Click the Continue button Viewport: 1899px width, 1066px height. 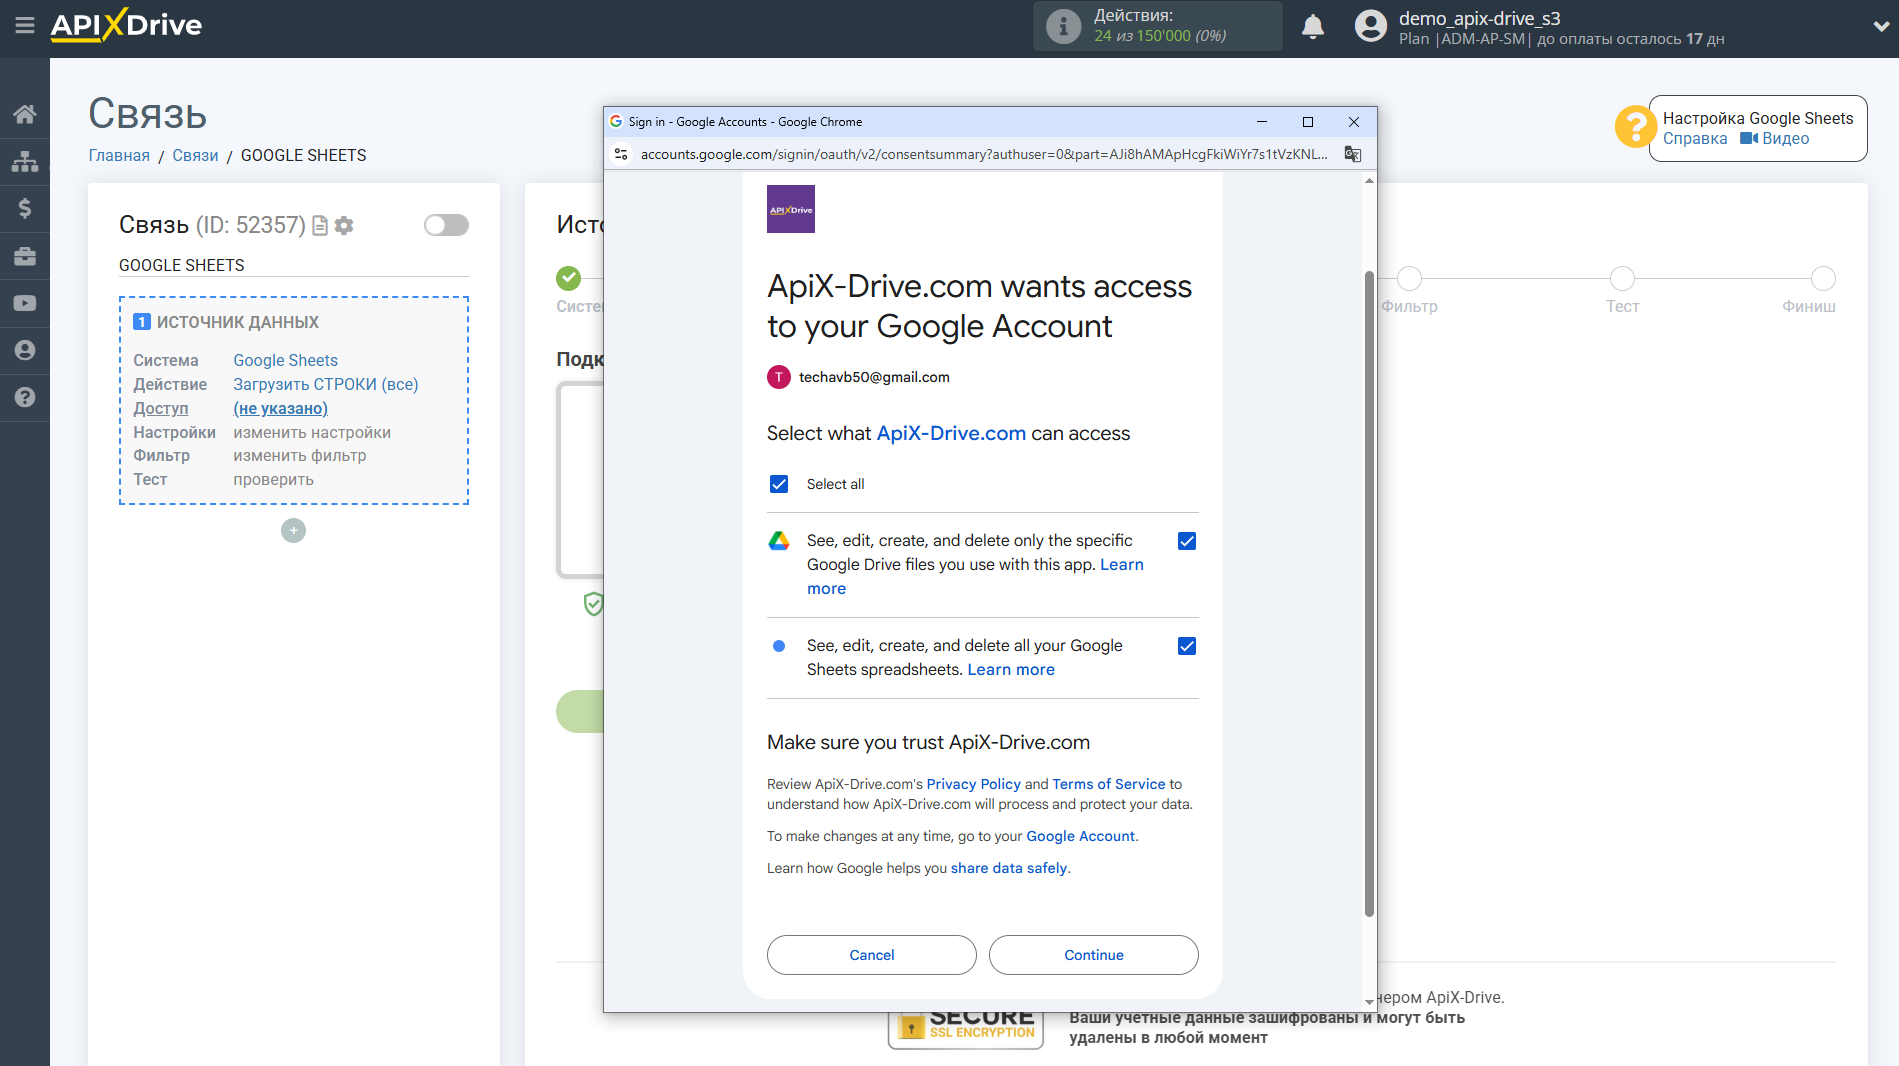1093,955
